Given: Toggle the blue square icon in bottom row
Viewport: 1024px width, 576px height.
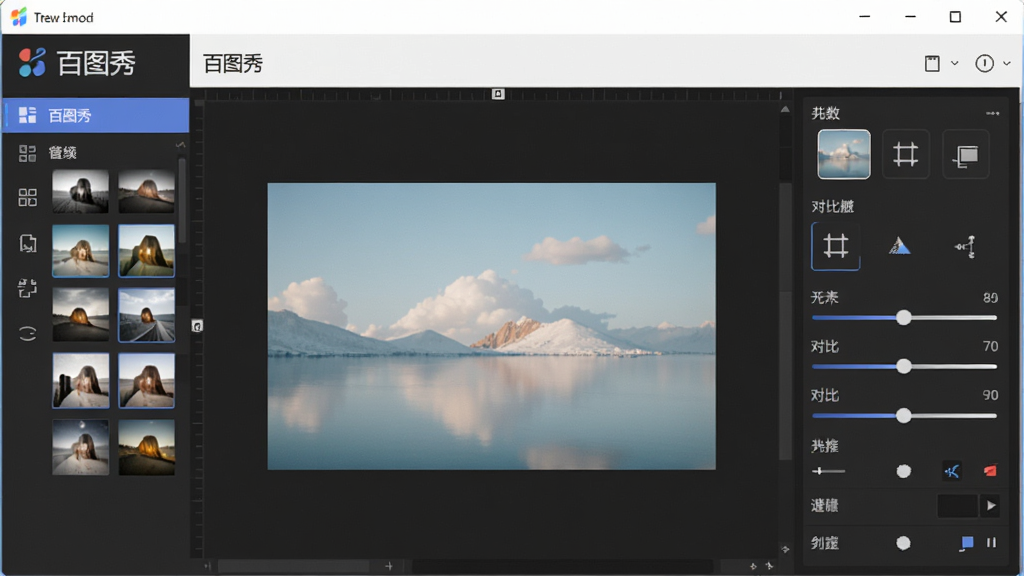Looking at the screenshot, I should [967, 543].
